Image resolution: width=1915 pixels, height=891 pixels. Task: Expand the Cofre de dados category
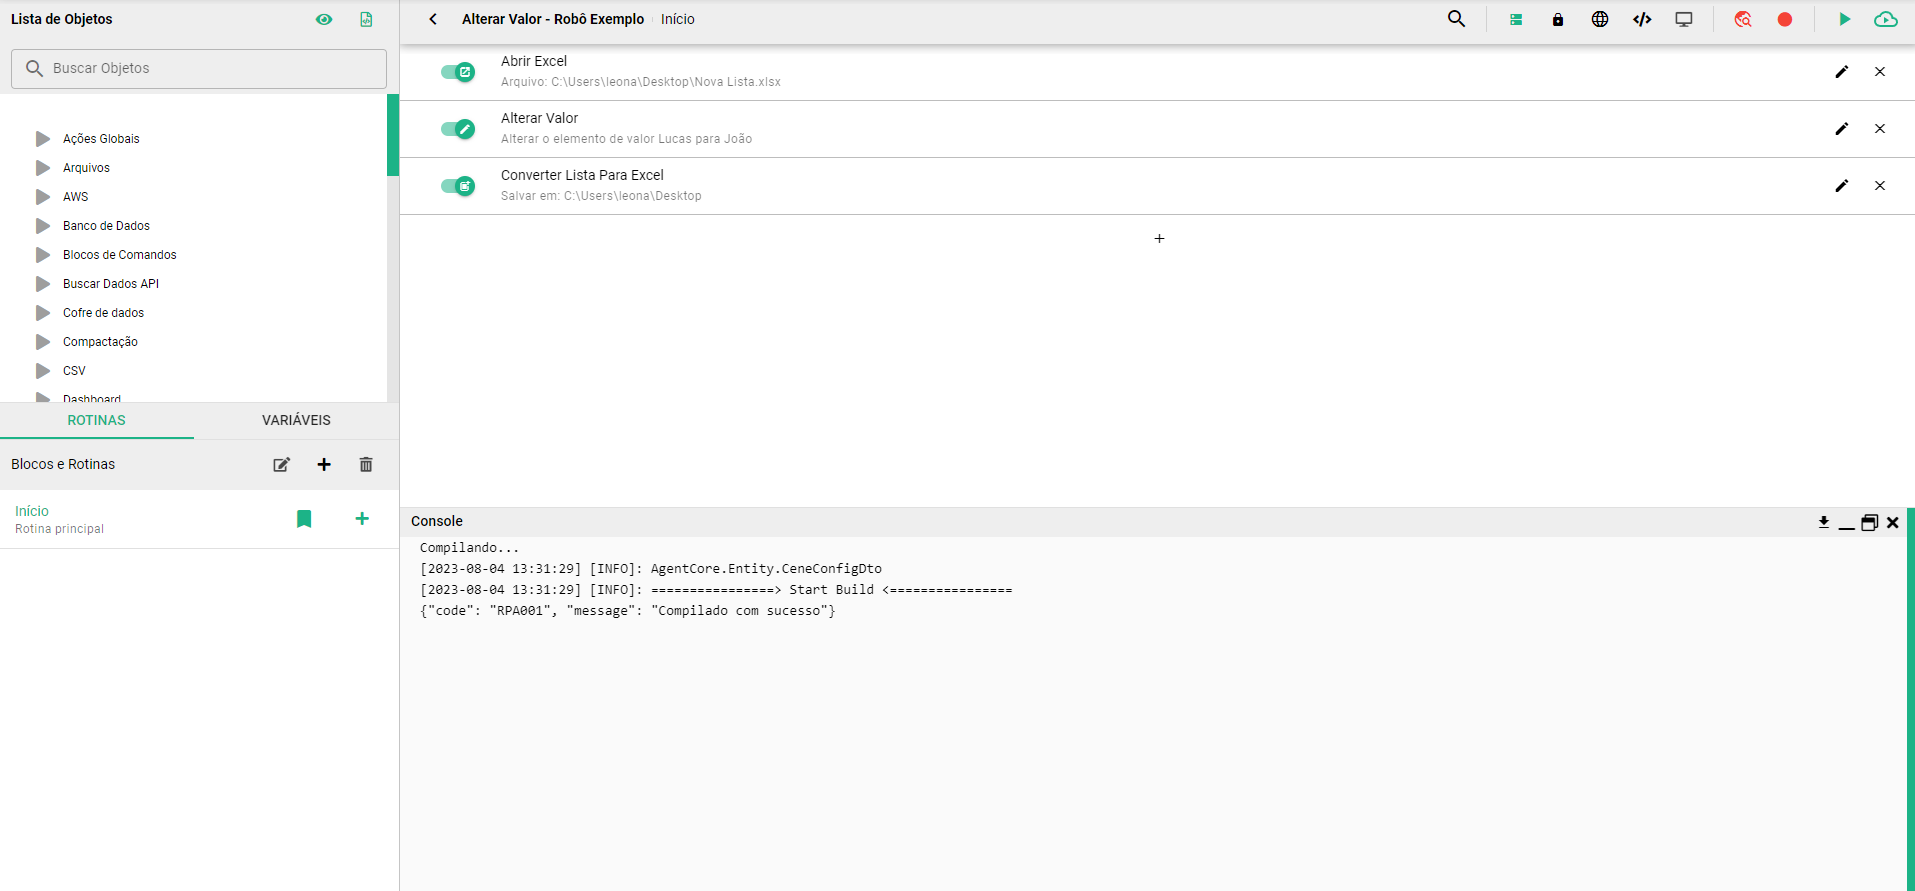point(43,313)
